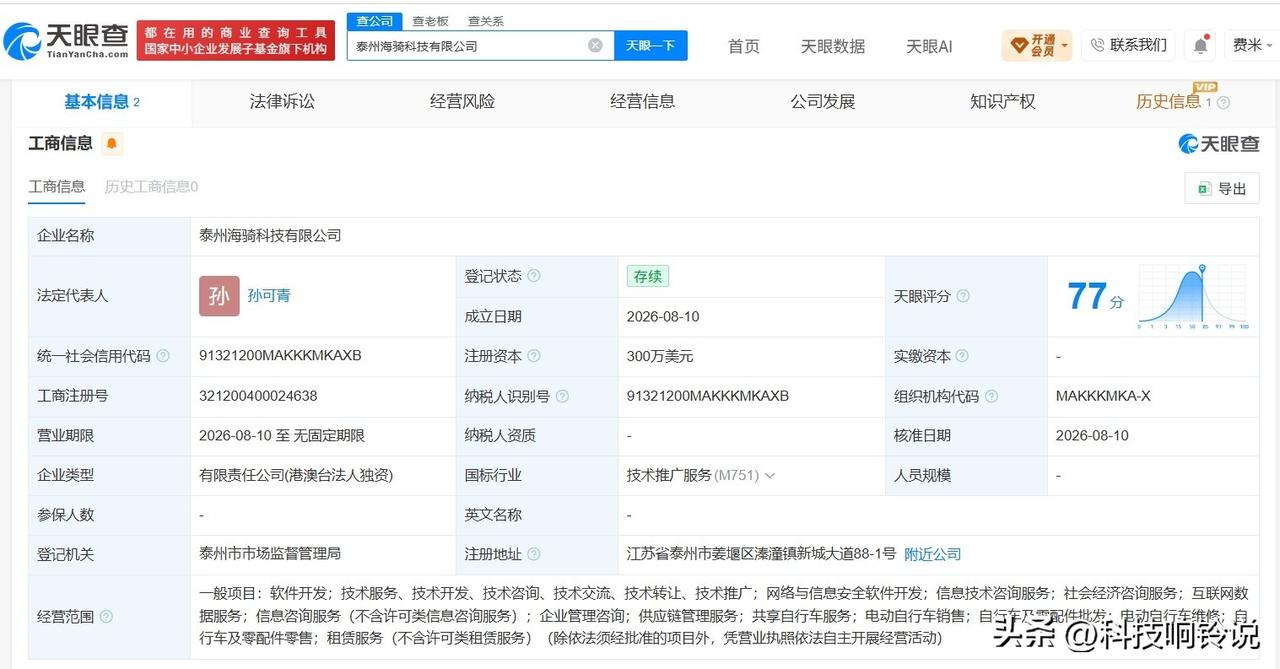Open 天眼数据 in the top navigation
This screenshot has height=669, width=1280.
833,46
